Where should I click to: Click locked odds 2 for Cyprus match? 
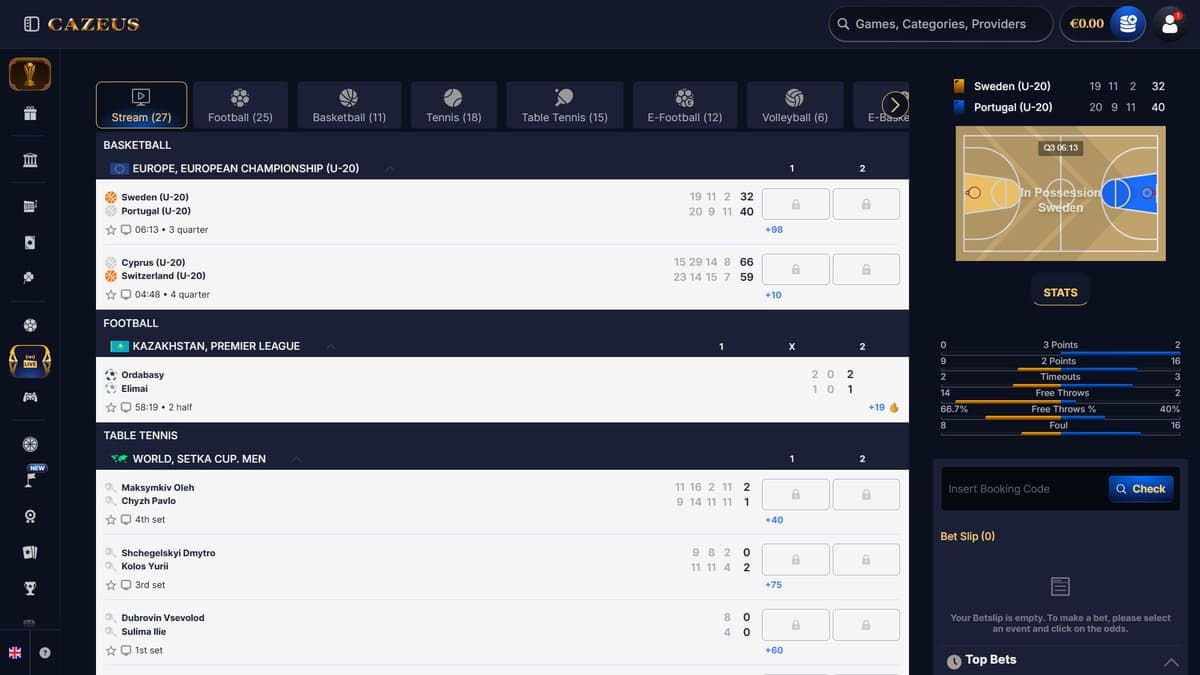click(x=866, y=269)
